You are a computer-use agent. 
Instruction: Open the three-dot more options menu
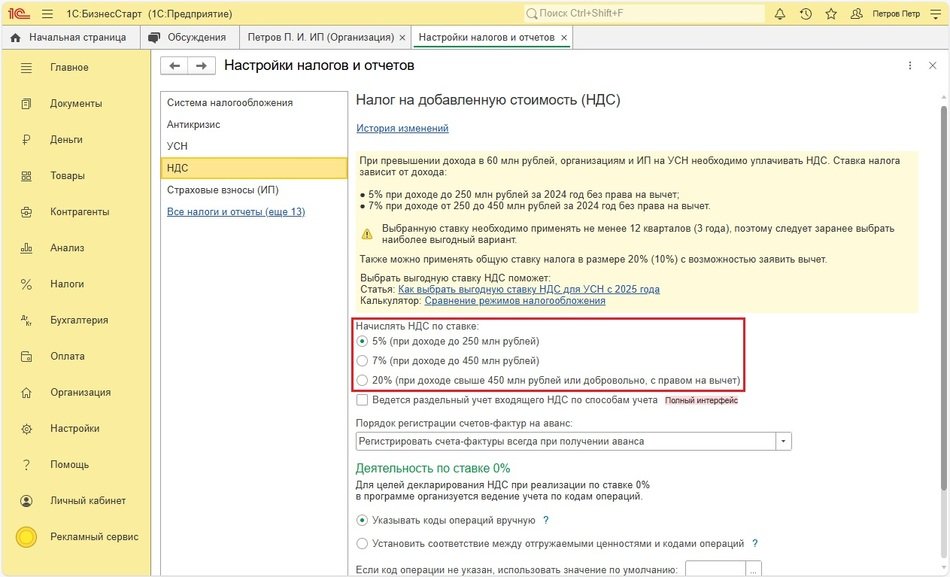pos(909,66)
